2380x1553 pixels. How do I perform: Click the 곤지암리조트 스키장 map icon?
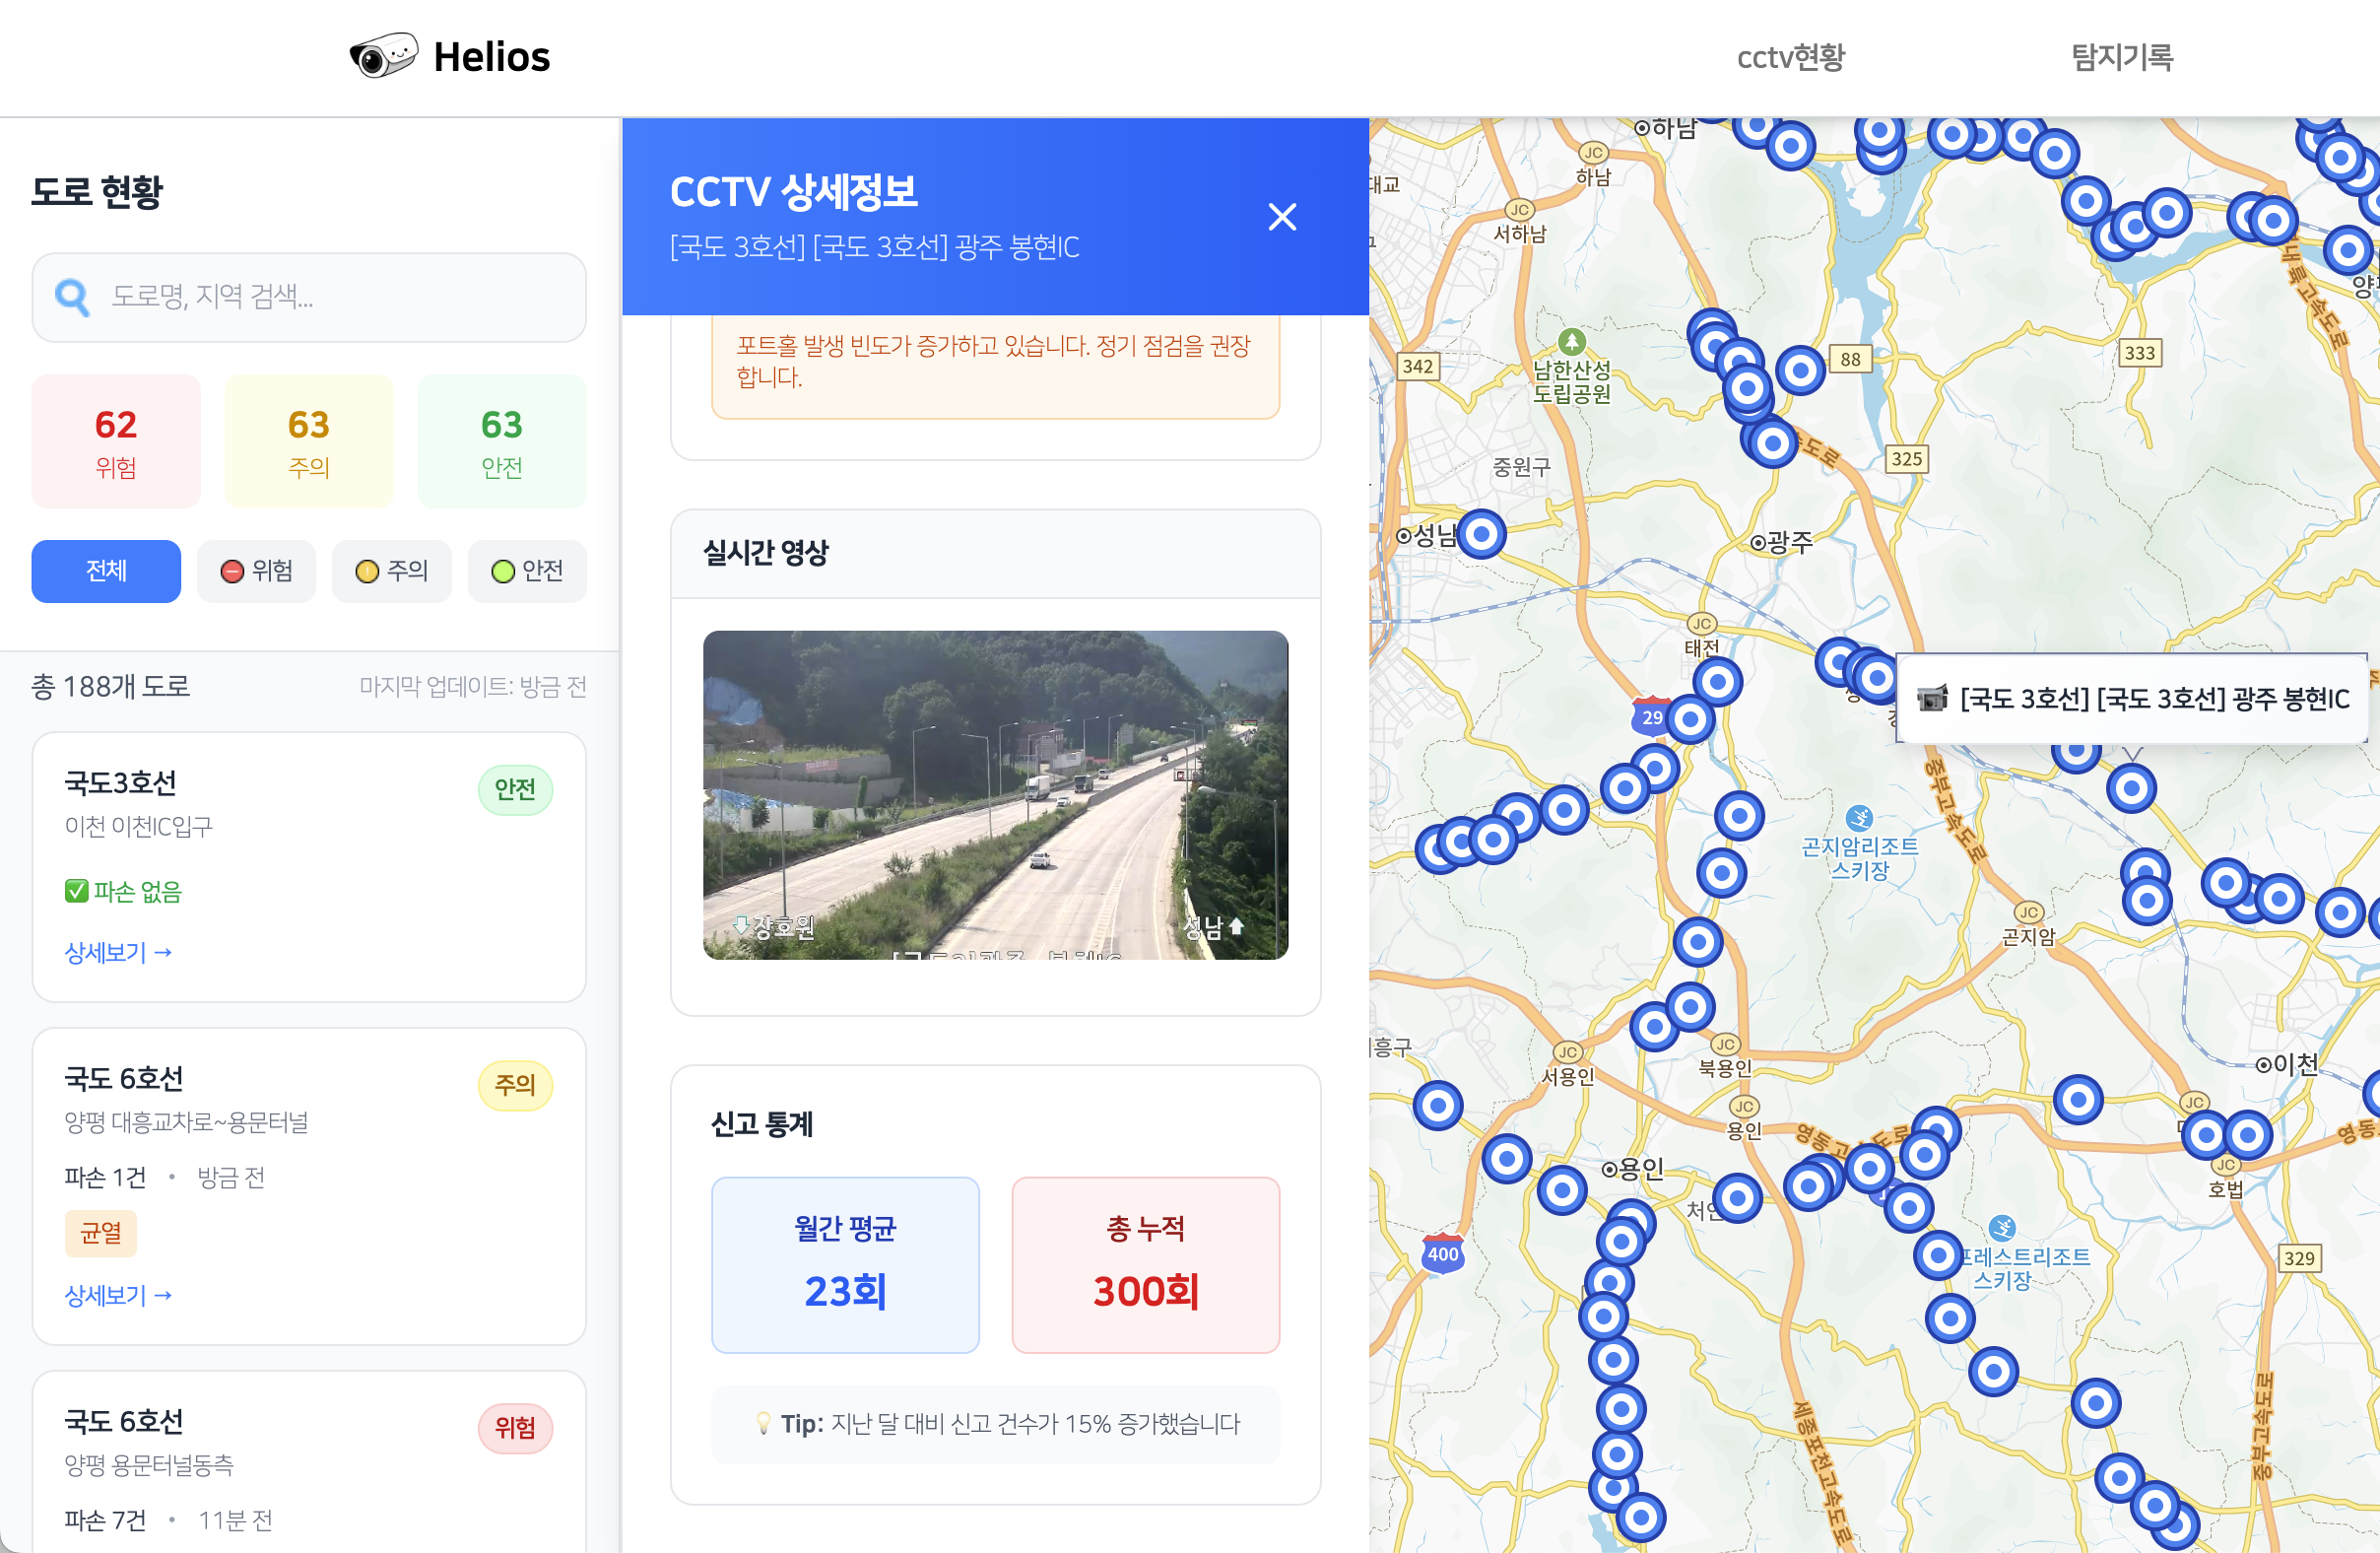click(x=1859, y=818)
